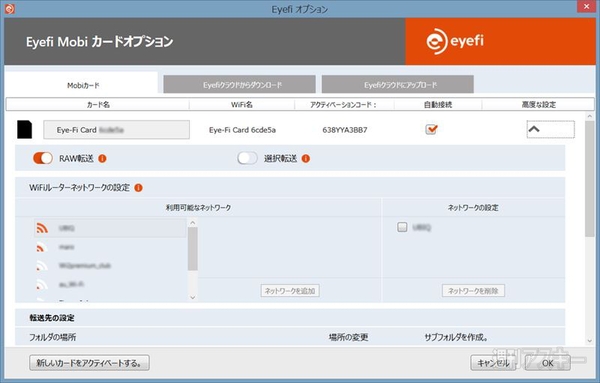Click the サブフォルダを作成 label
This screenshot has width=600, height=383.
[x=456, y=337]
